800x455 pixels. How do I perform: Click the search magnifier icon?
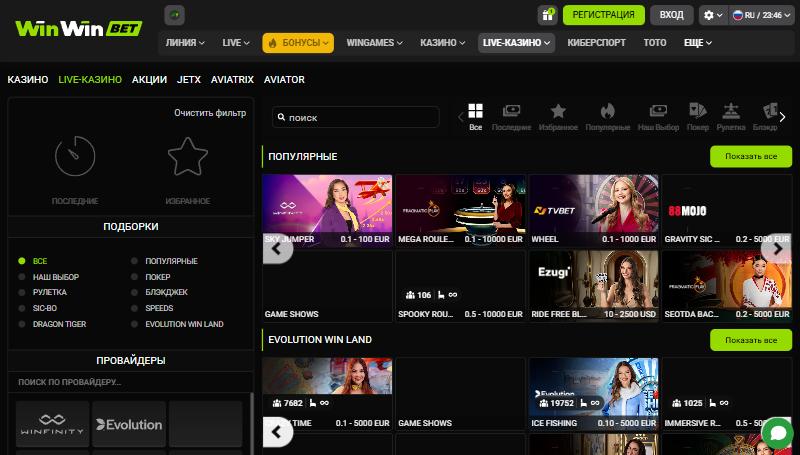281,117
